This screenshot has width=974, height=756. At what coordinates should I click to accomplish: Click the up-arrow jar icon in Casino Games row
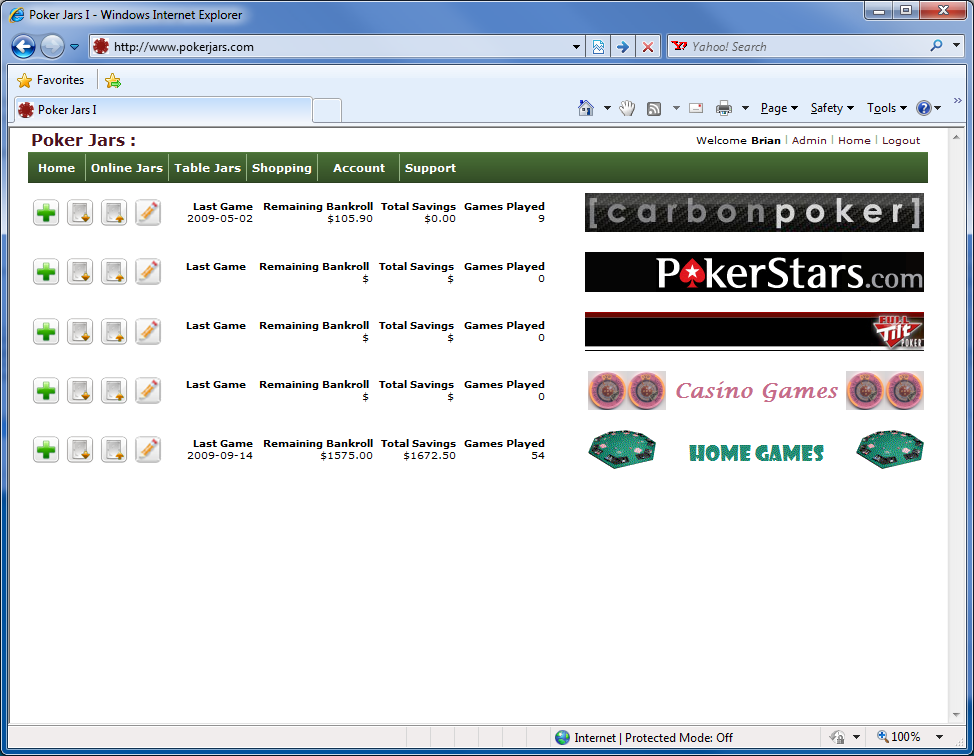click(x=114, y=391)
